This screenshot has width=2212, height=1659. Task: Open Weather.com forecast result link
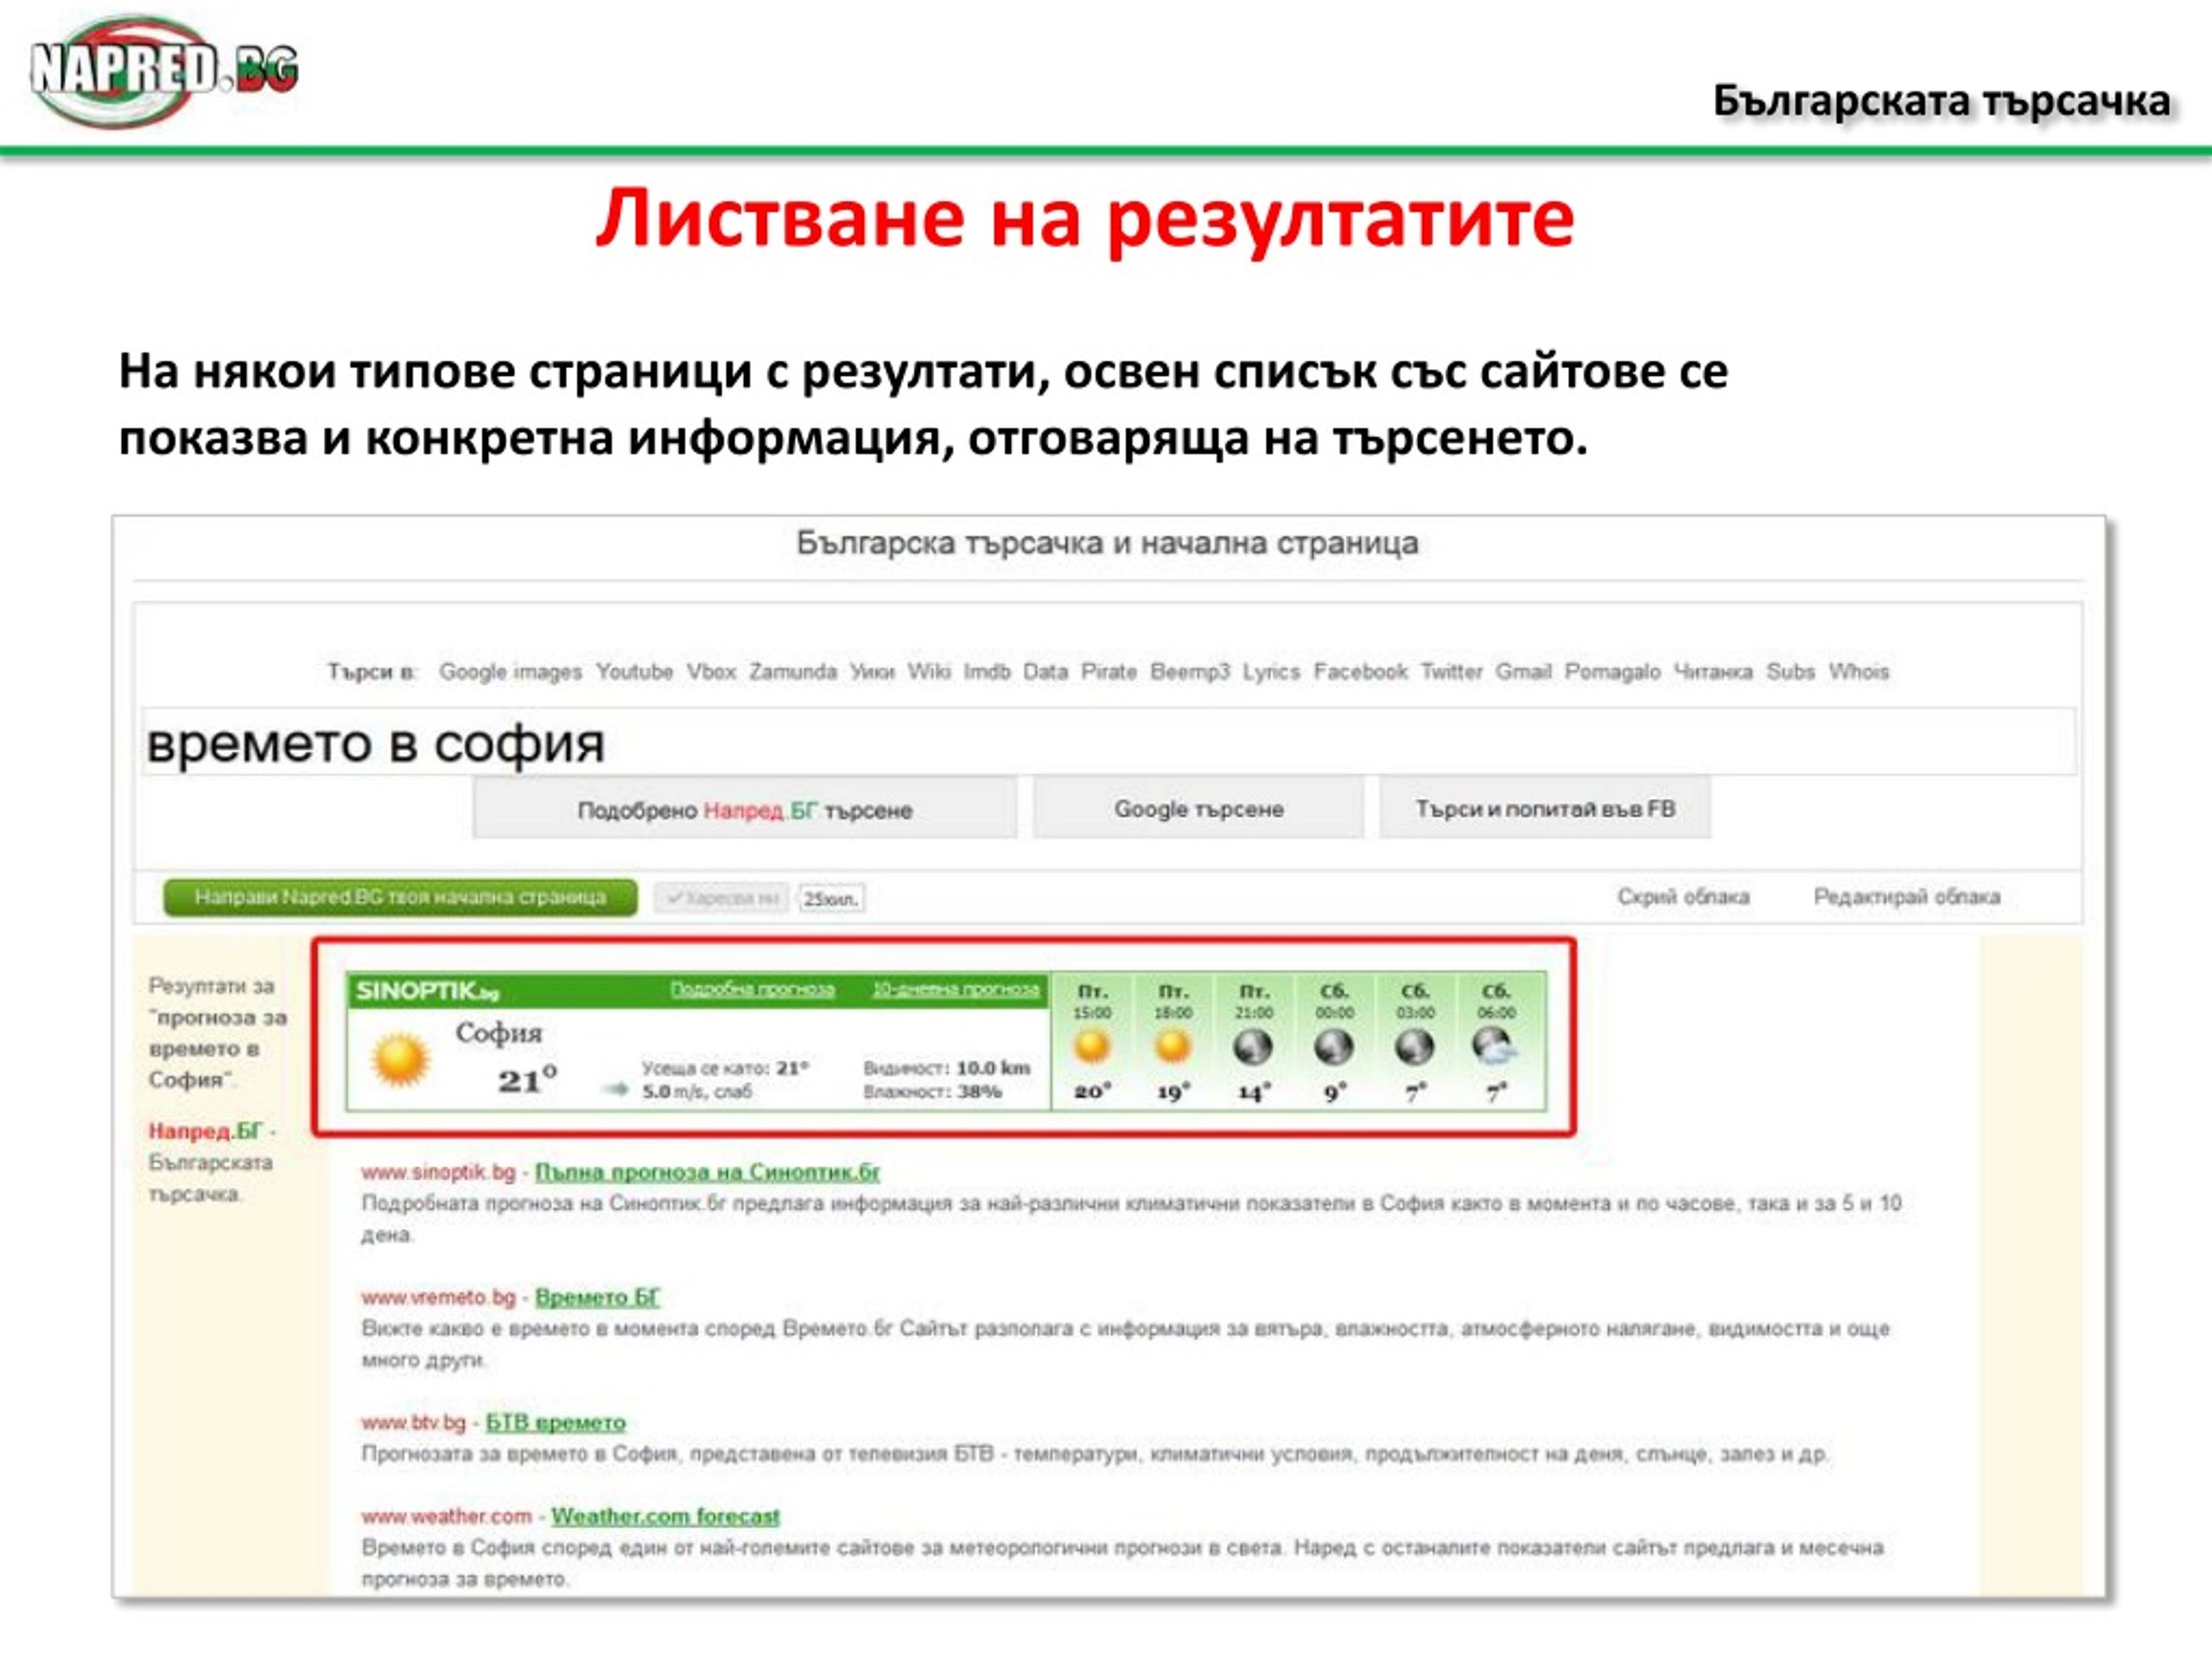point(665,1515)
